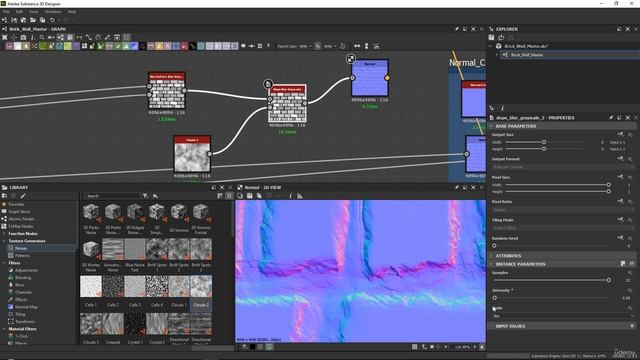The height and width of the screenshot is (360, 640).
Task: Toggle Tiling Mode inheritance button
Action: pos(621,220)
